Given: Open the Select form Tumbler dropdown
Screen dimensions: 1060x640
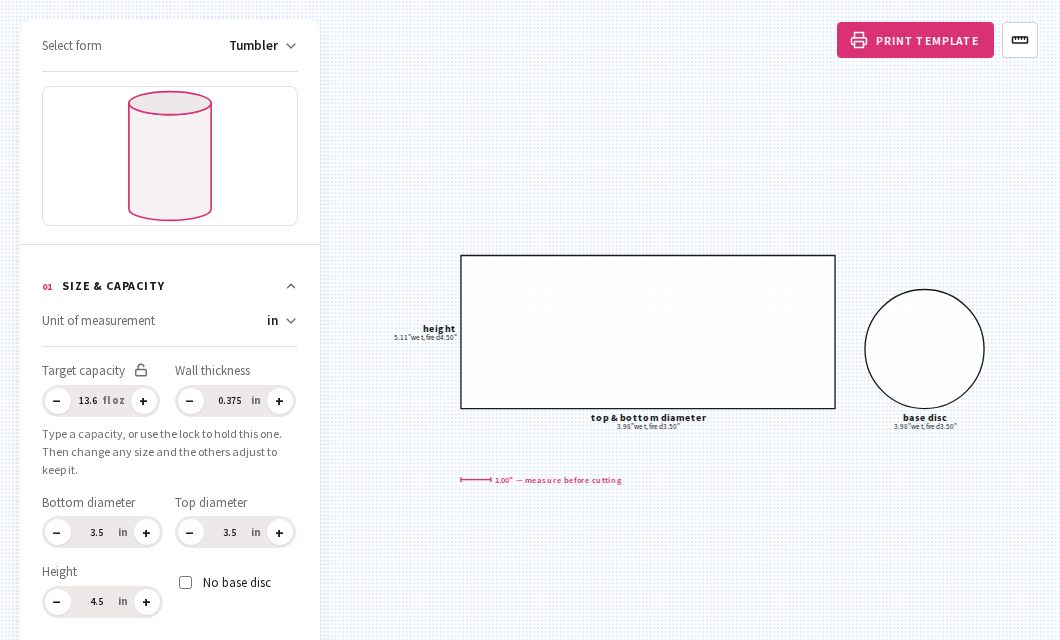Looking at the screenshot, I should pos(262,45).
